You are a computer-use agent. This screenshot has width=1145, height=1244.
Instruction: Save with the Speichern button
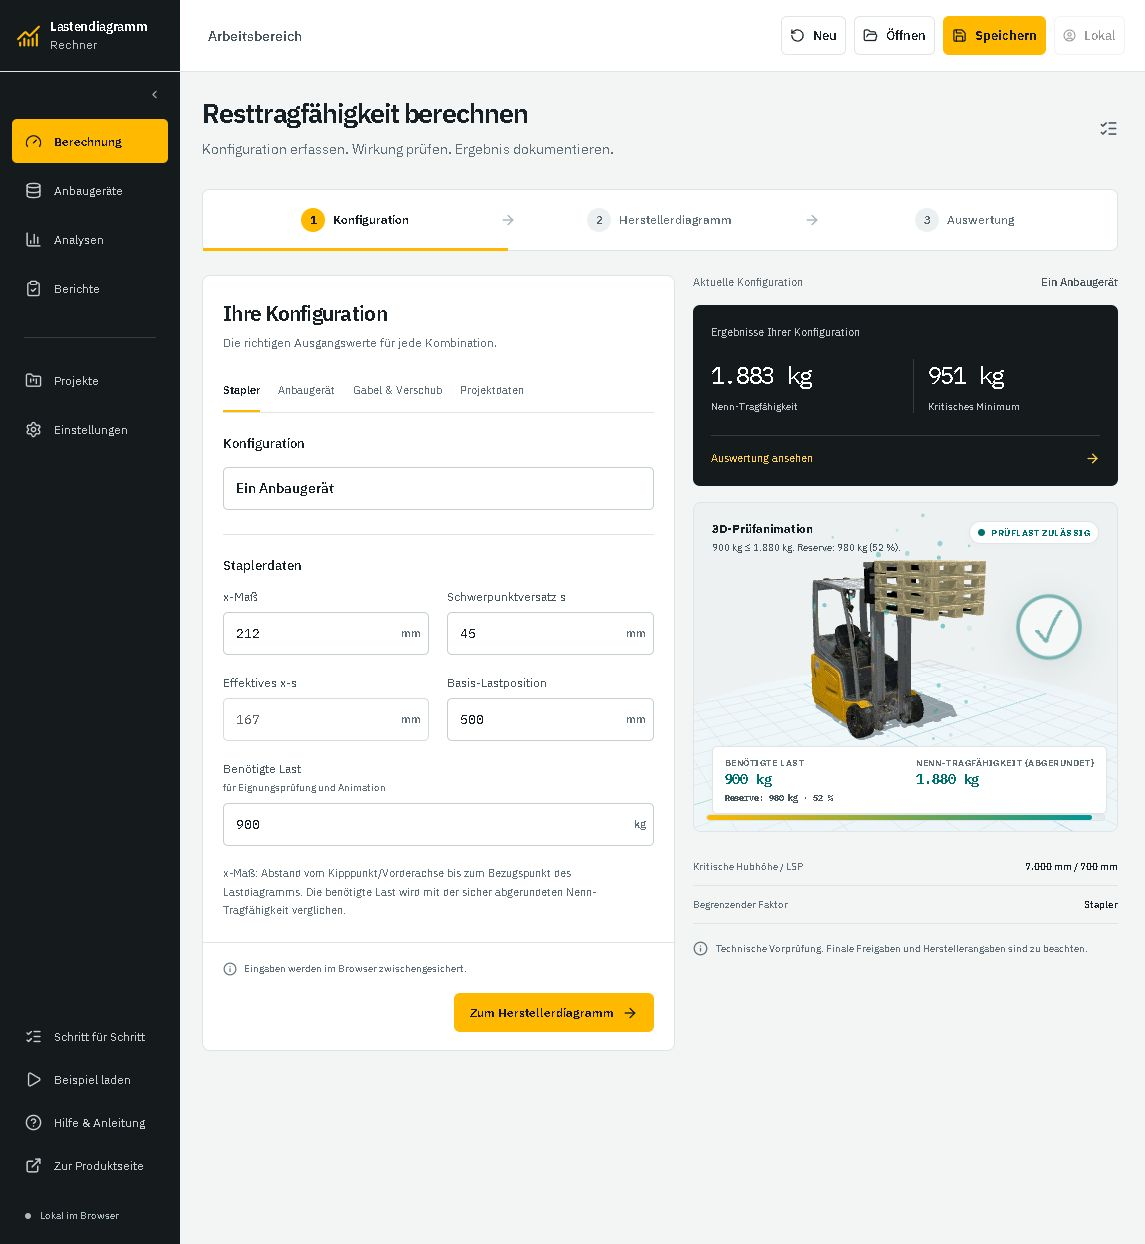point(994,35)
